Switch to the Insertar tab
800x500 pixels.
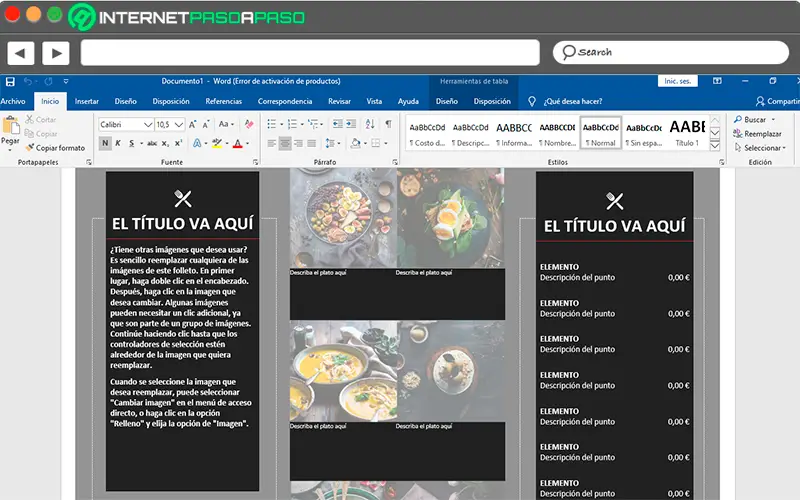click(x=87, y=101)
